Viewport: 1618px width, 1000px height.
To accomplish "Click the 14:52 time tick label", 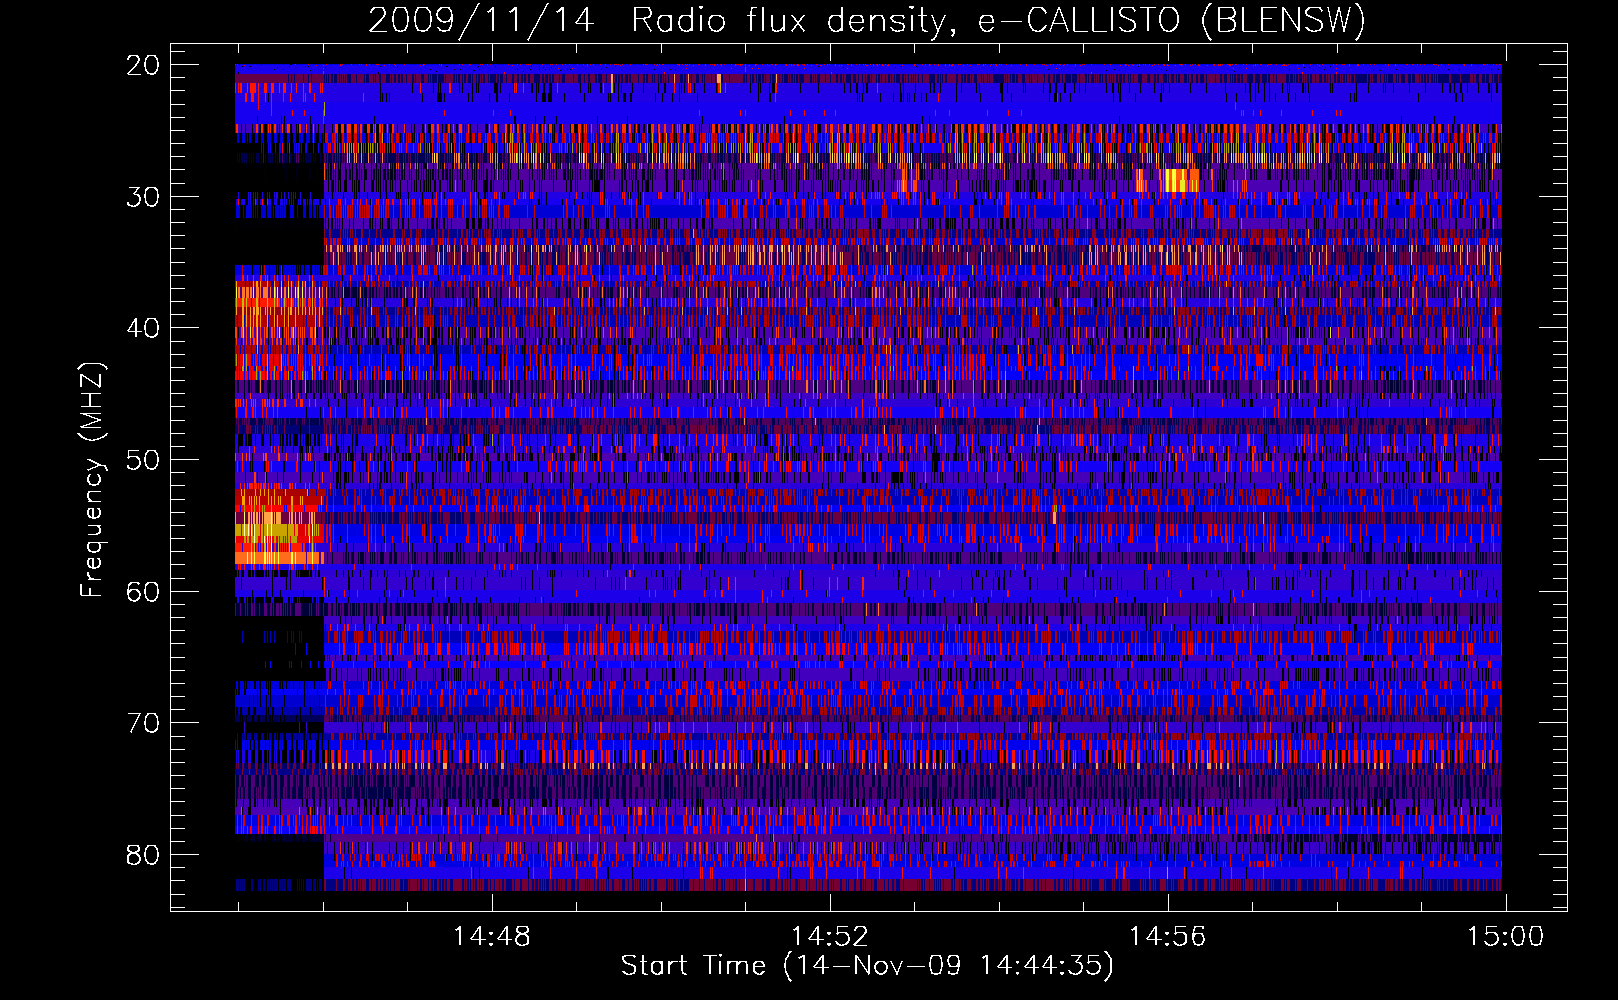I will click(x=830, y=937).
